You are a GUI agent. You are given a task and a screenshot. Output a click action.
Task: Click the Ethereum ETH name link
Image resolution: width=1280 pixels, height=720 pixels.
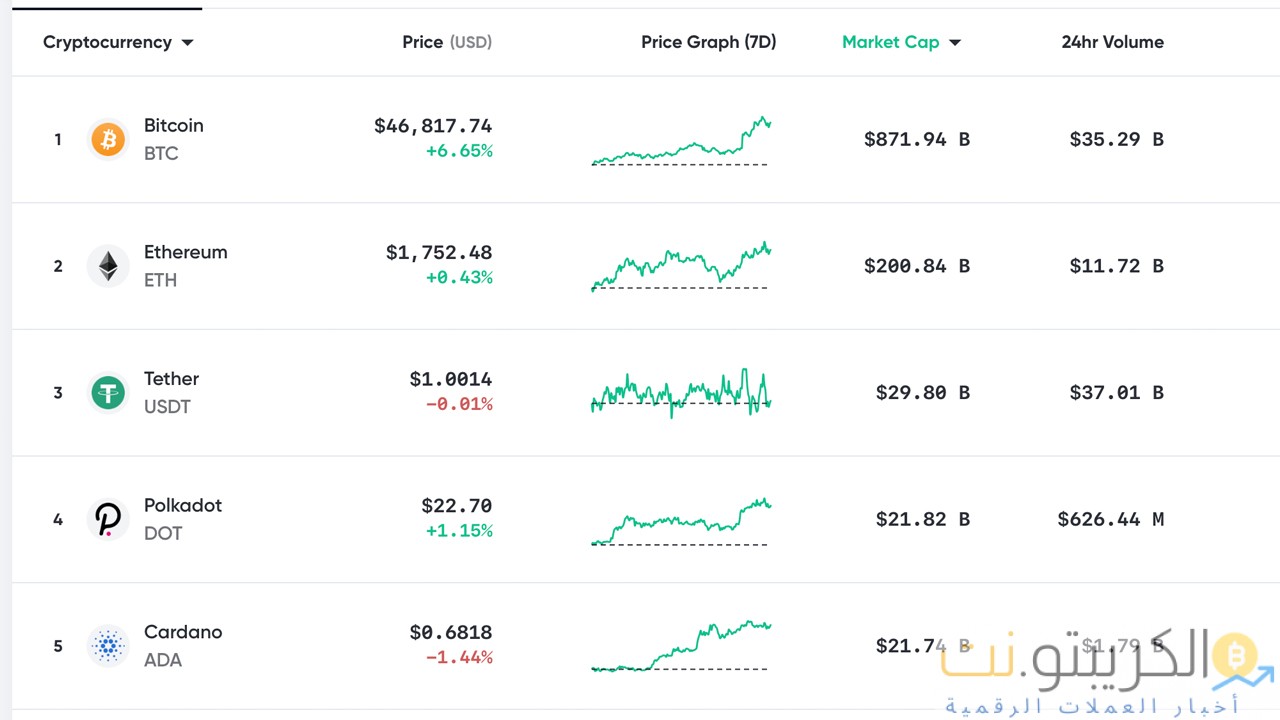pyautogui.click(x=186, y=252)
